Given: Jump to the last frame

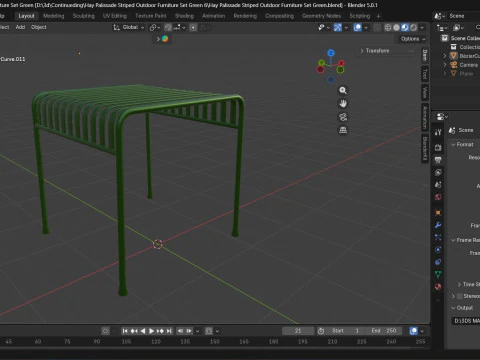Looking at the screenshot, I should coord(169,331).
